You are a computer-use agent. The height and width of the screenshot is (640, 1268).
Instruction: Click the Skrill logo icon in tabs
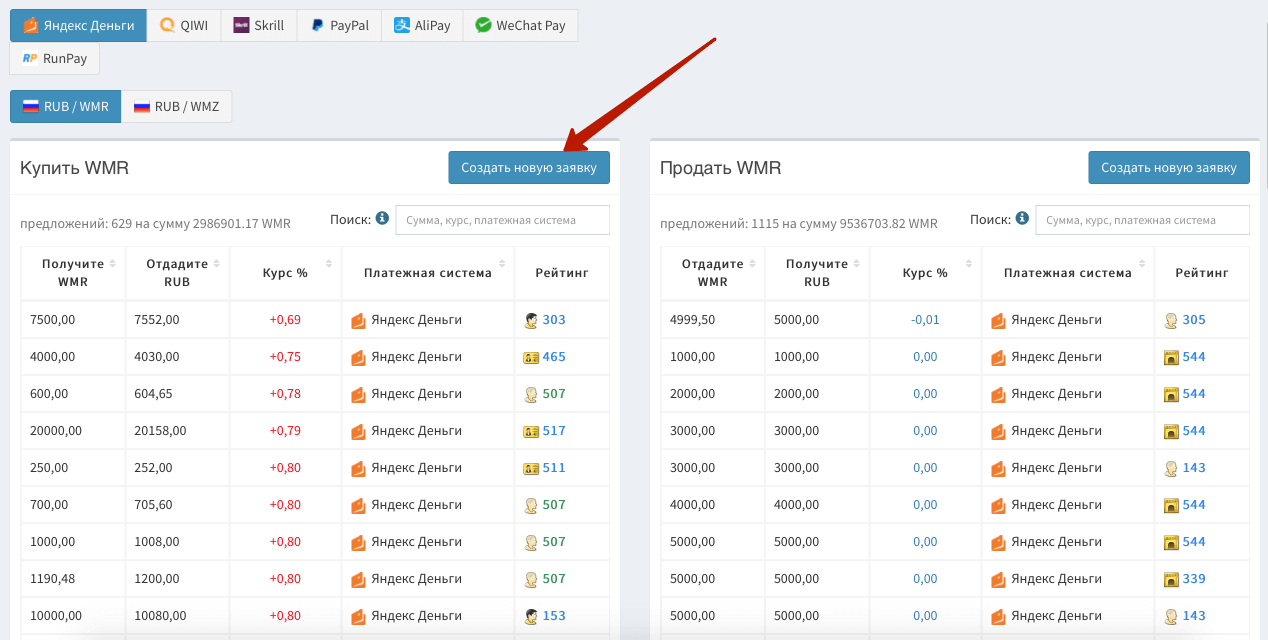(241, 26)
